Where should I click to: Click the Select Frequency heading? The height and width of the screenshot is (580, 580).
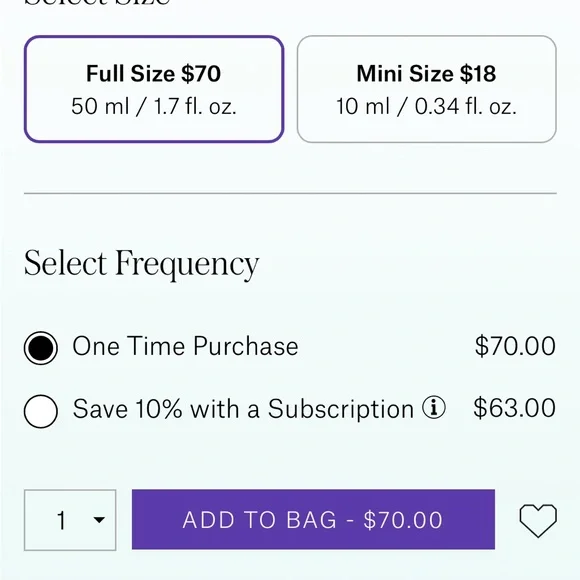tap(141, 264)
